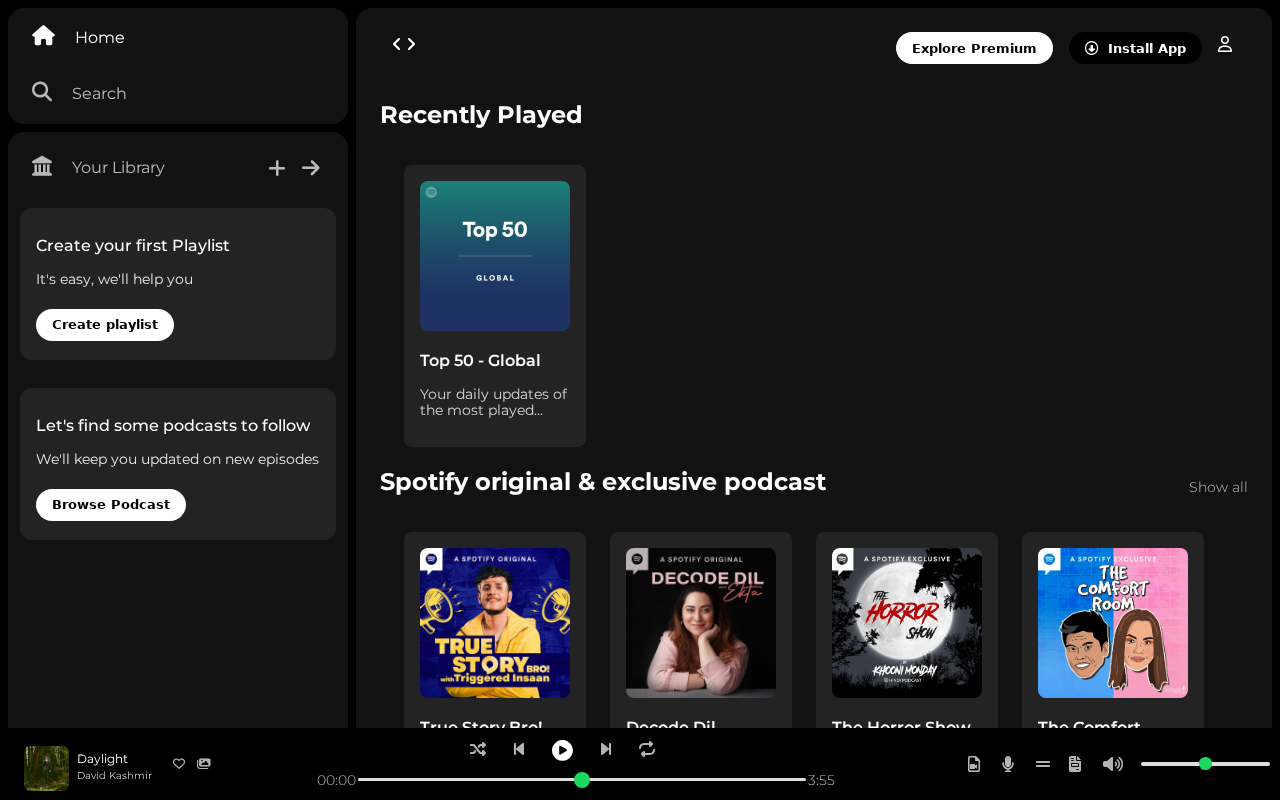Click the "Recently Played" heading

coord(481,115)
